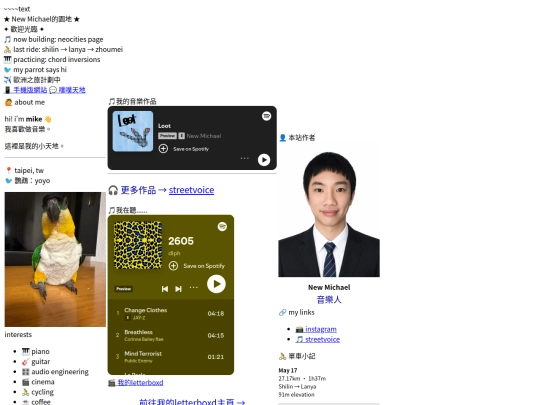Click the 單車小記 cycling notes heading
The height and width of the screenshot is (405, 540).
click(297, 356)
